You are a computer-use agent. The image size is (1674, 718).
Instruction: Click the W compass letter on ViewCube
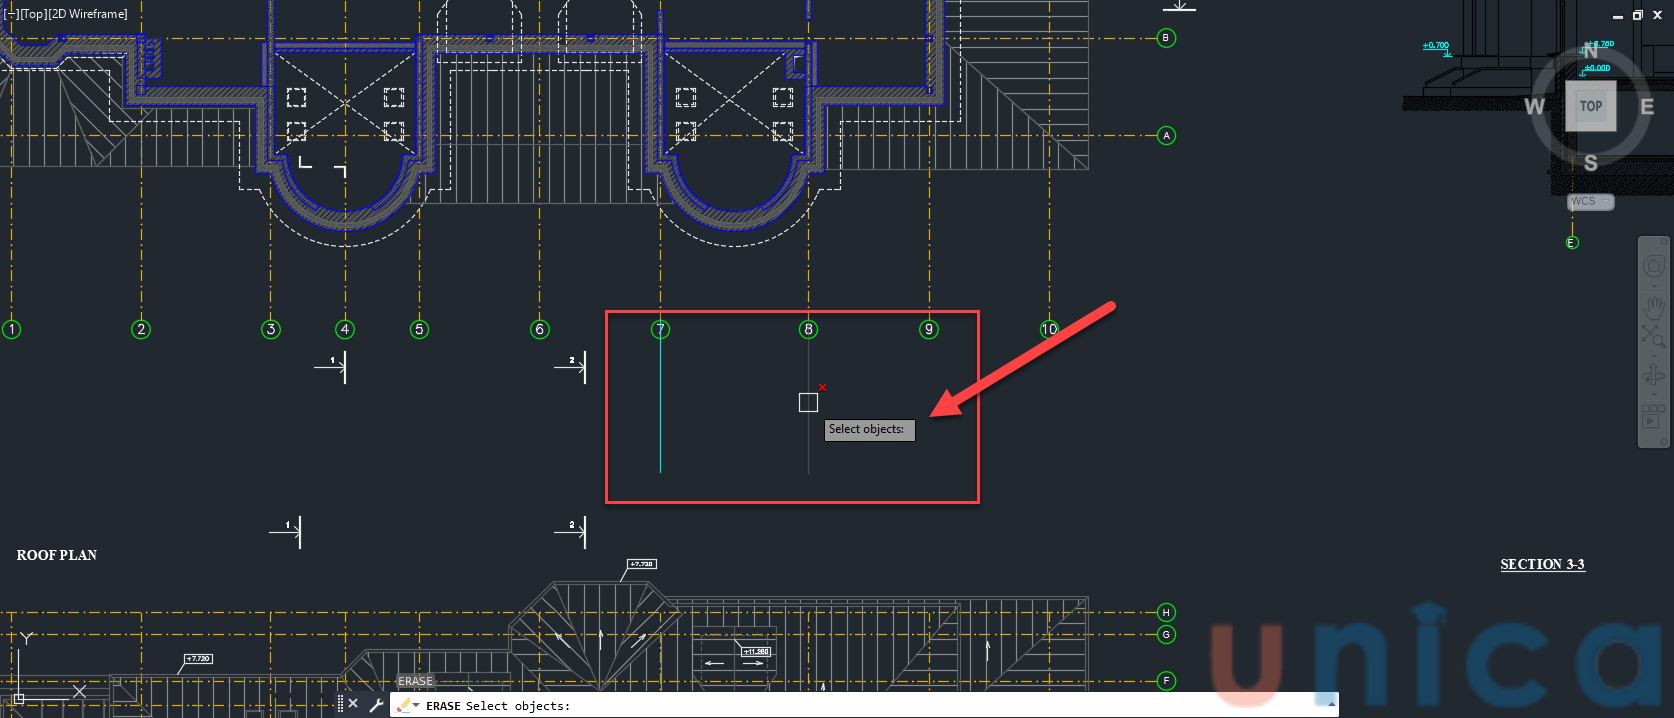[1534, 107]
